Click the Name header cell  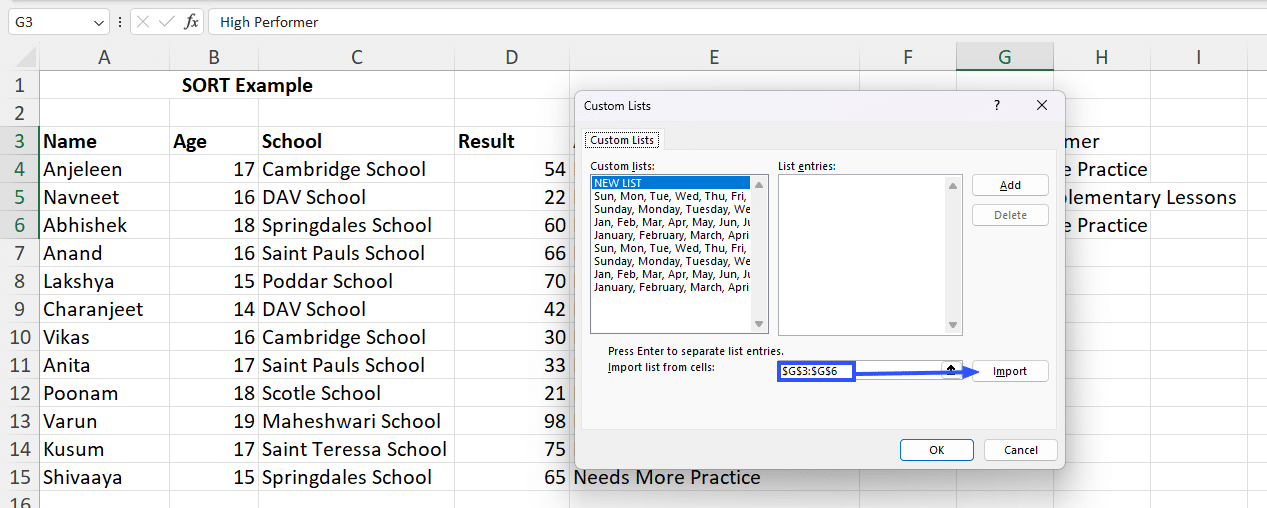tap(104, 141)
